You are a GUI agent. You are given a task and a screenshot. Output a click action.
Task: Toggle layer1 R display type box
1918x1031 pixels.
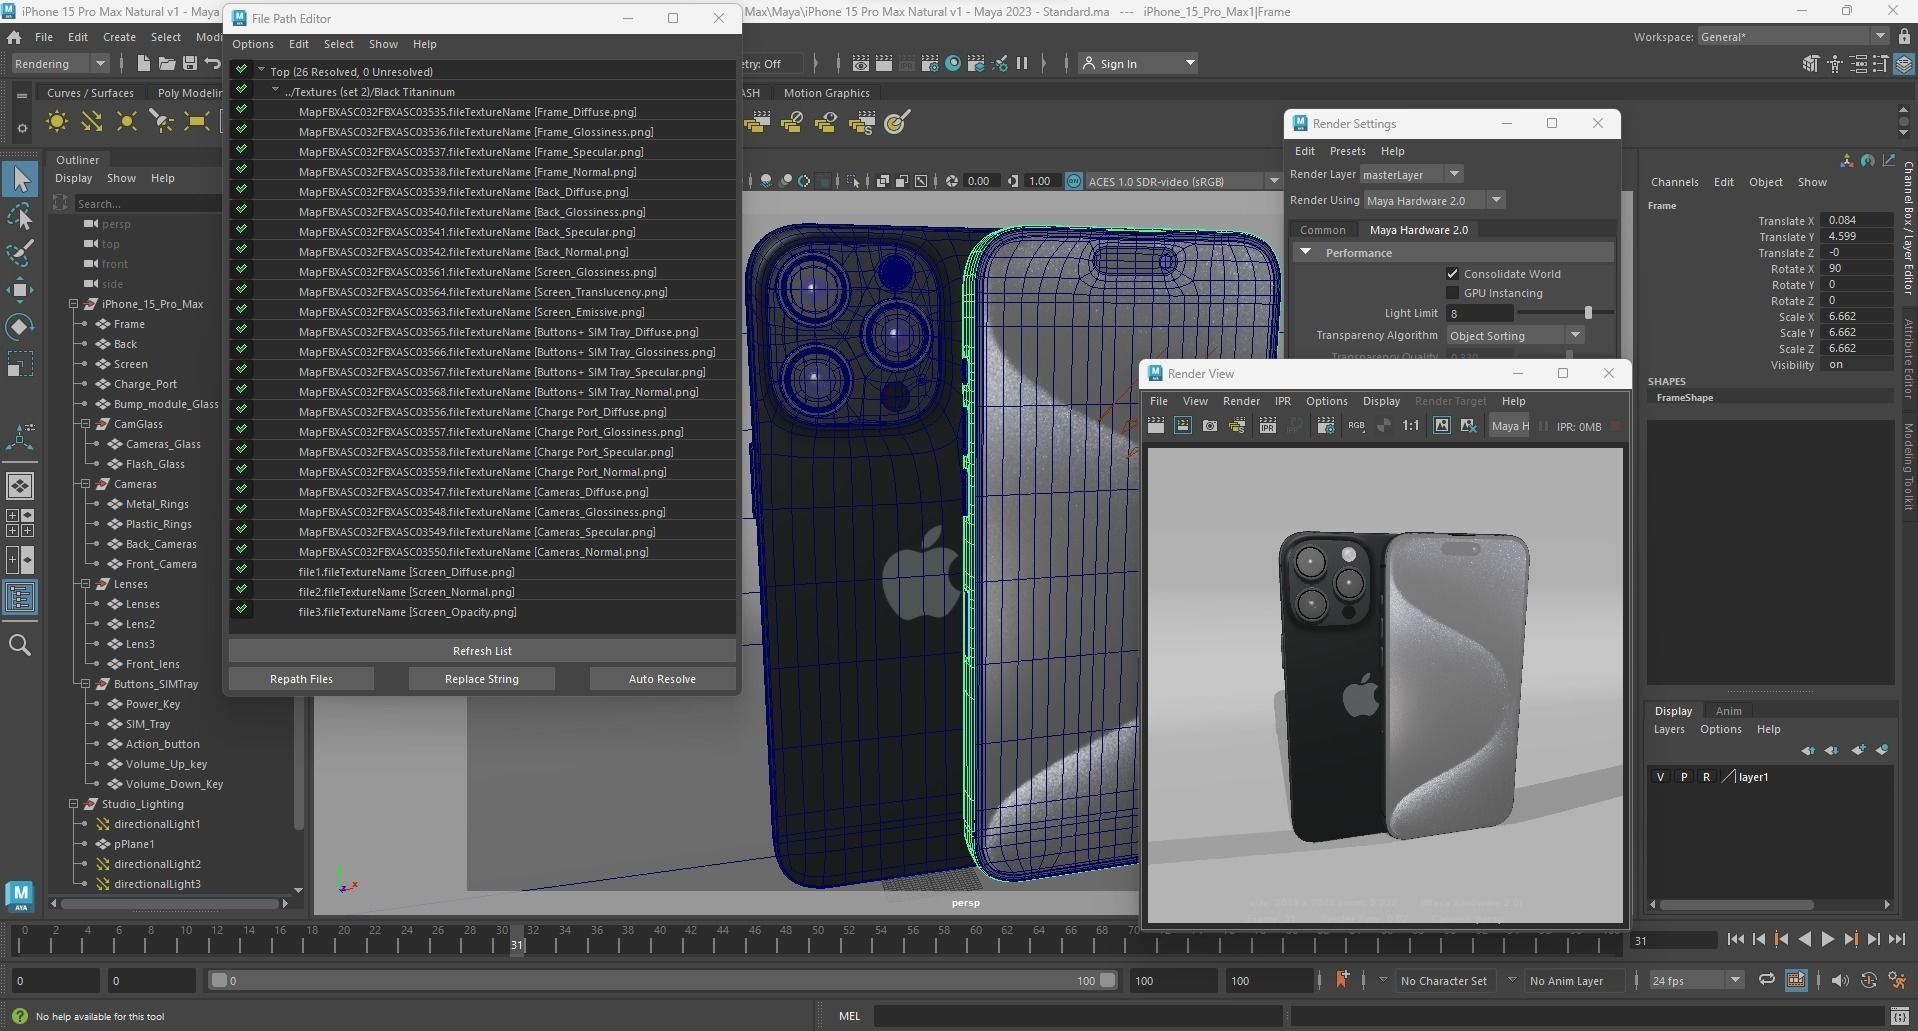1707,777
